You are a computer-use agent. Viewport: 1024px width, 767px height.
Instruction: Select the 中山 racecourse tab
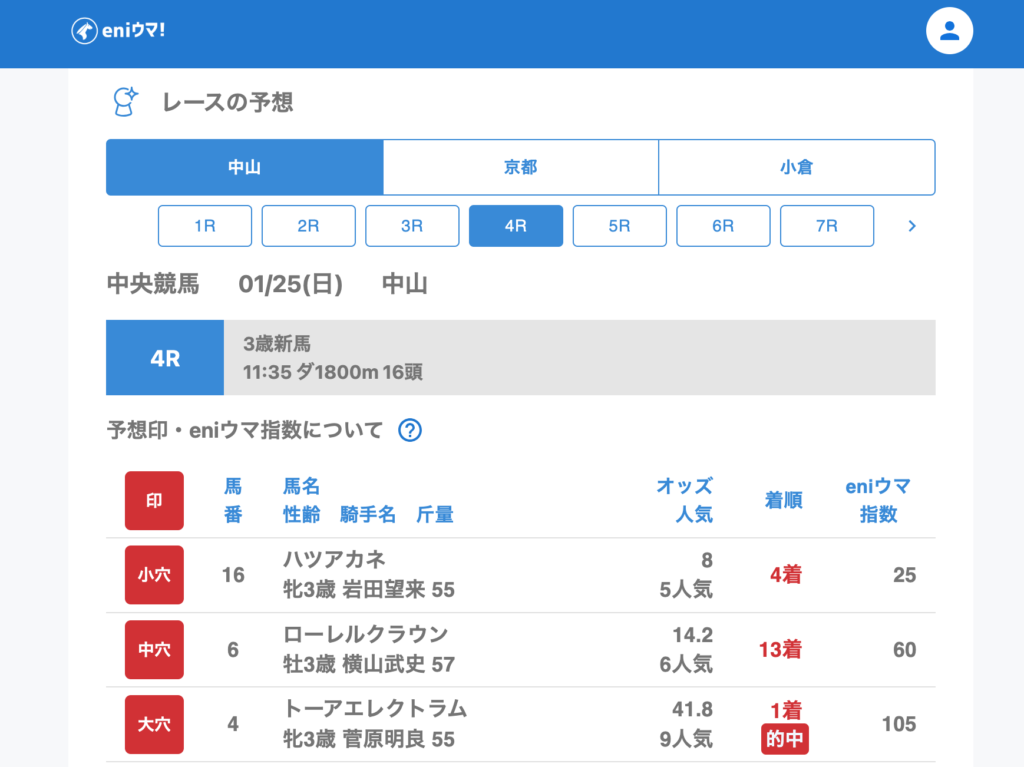coord(244,167)
